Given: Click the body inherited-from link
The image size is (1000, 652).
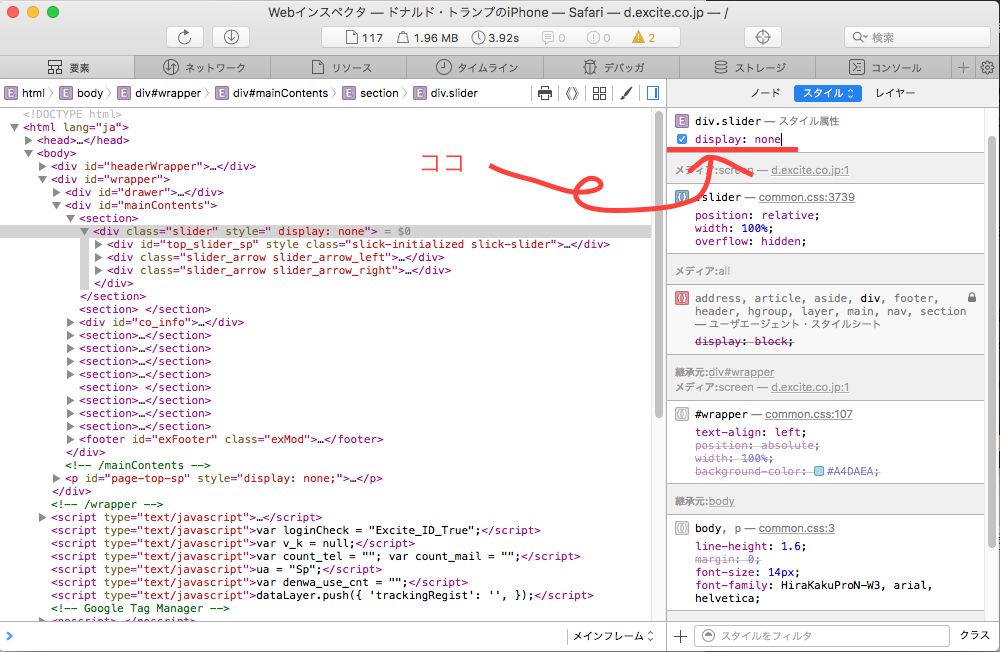Looking at the screenshot, I should (x=721, y=501).
